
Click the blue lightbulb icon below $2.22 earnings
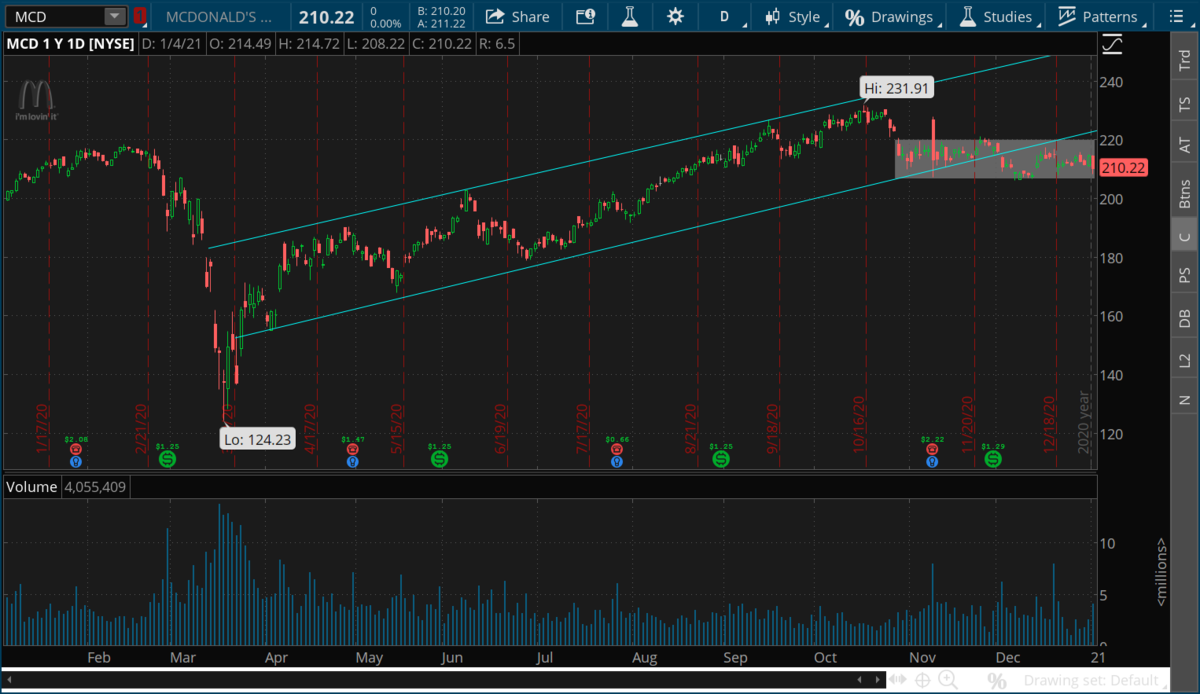(x=932, y=461)
